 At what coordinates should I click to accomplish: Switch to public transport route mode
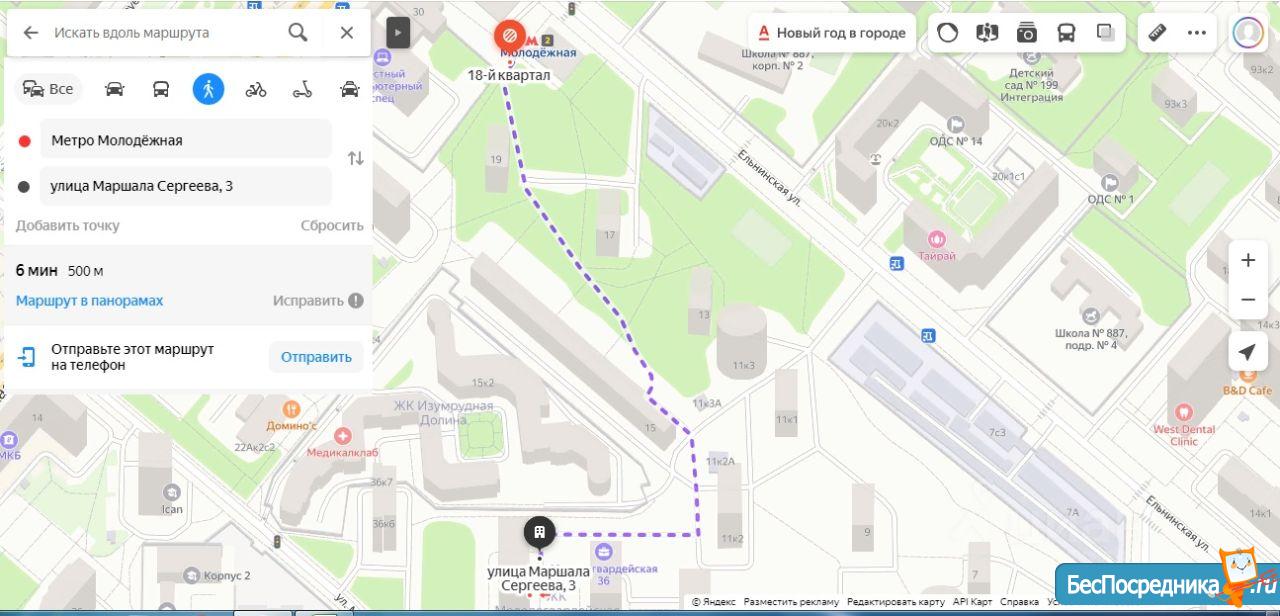pyautogui.click(x=161, y=89)
